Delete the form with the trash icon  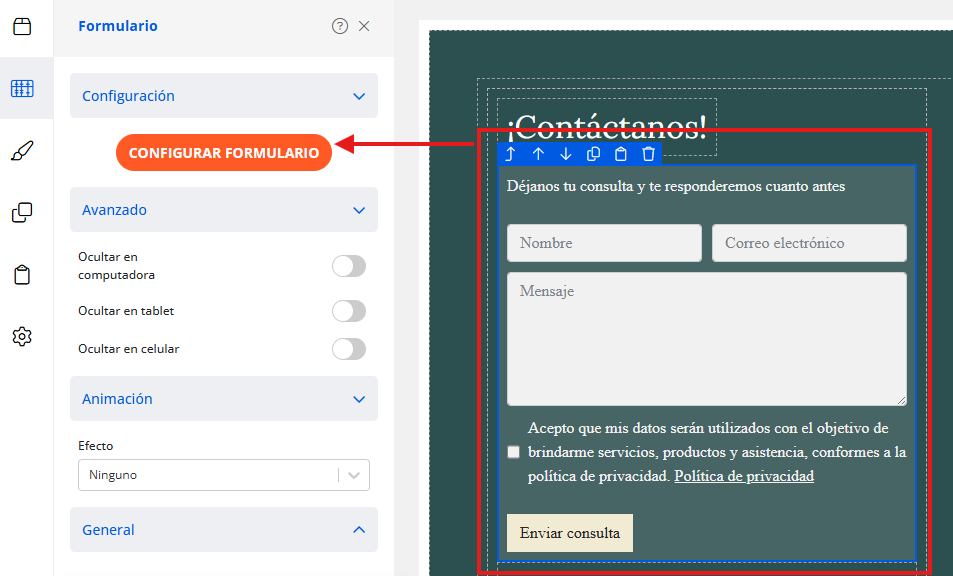click(649, 154)
